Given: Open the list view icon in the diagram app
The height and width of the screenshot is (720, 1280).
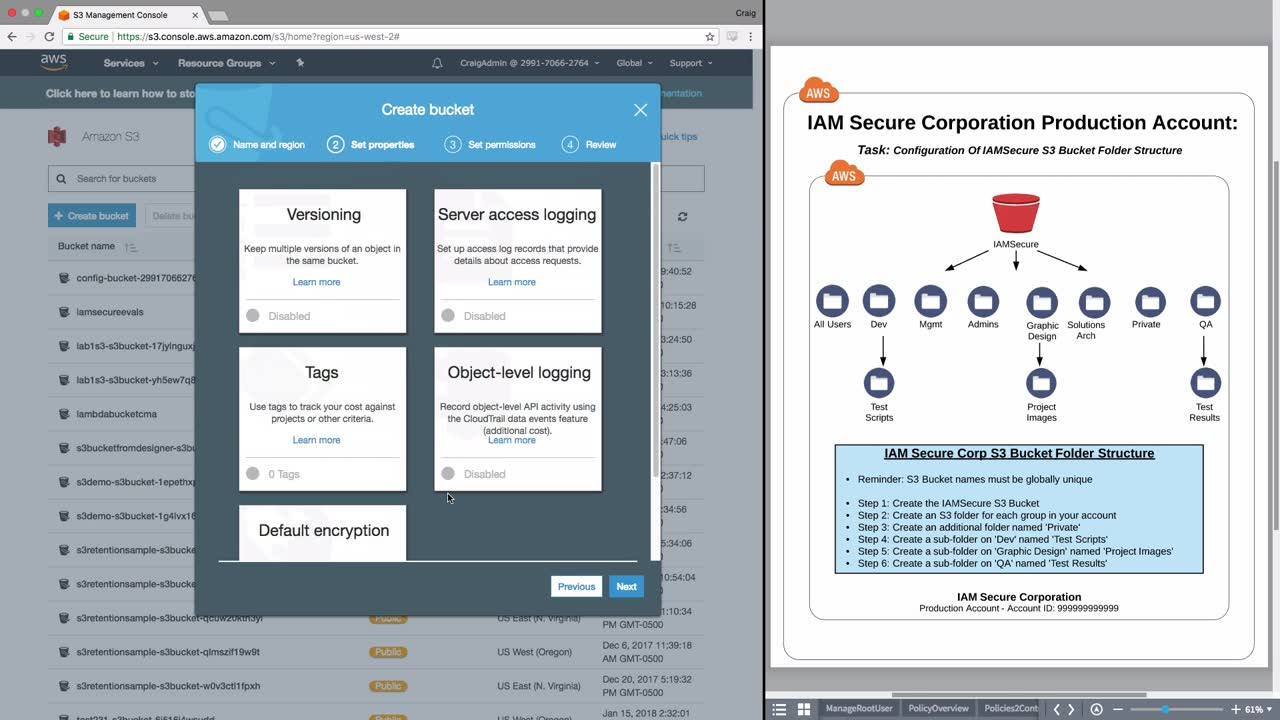Looking at the screenshot, I should (x=779, y=709).
